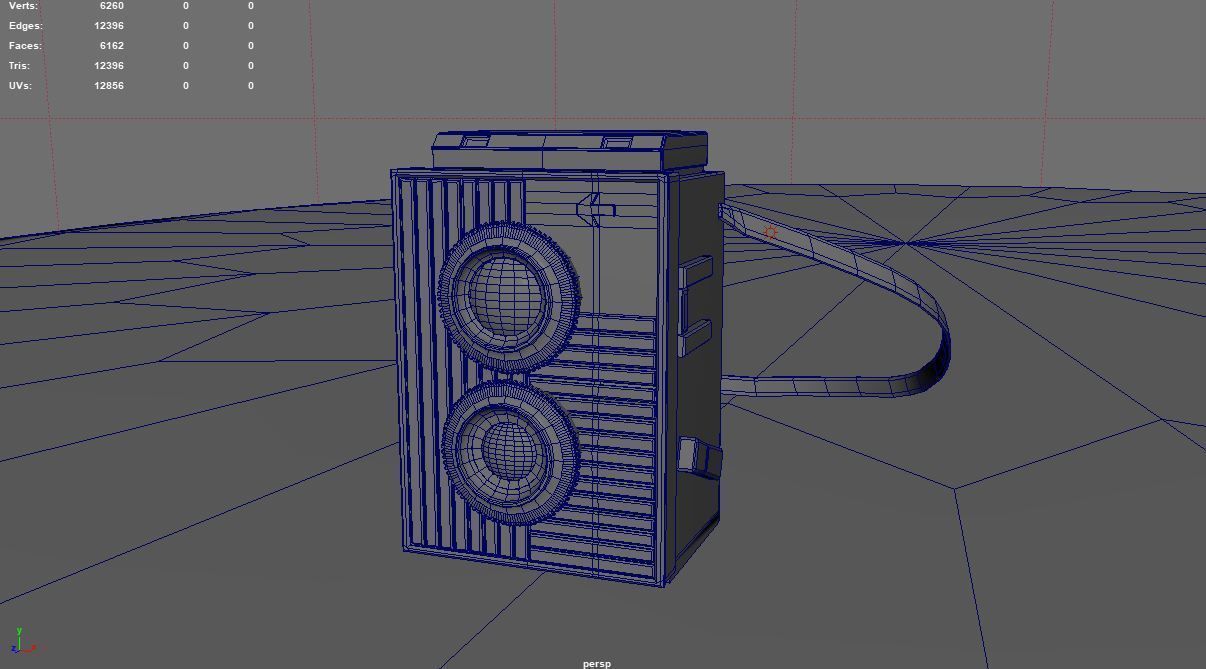Click the XYZ view axis gizmo
The image size is (1206, 669).
tap(24, 641)
